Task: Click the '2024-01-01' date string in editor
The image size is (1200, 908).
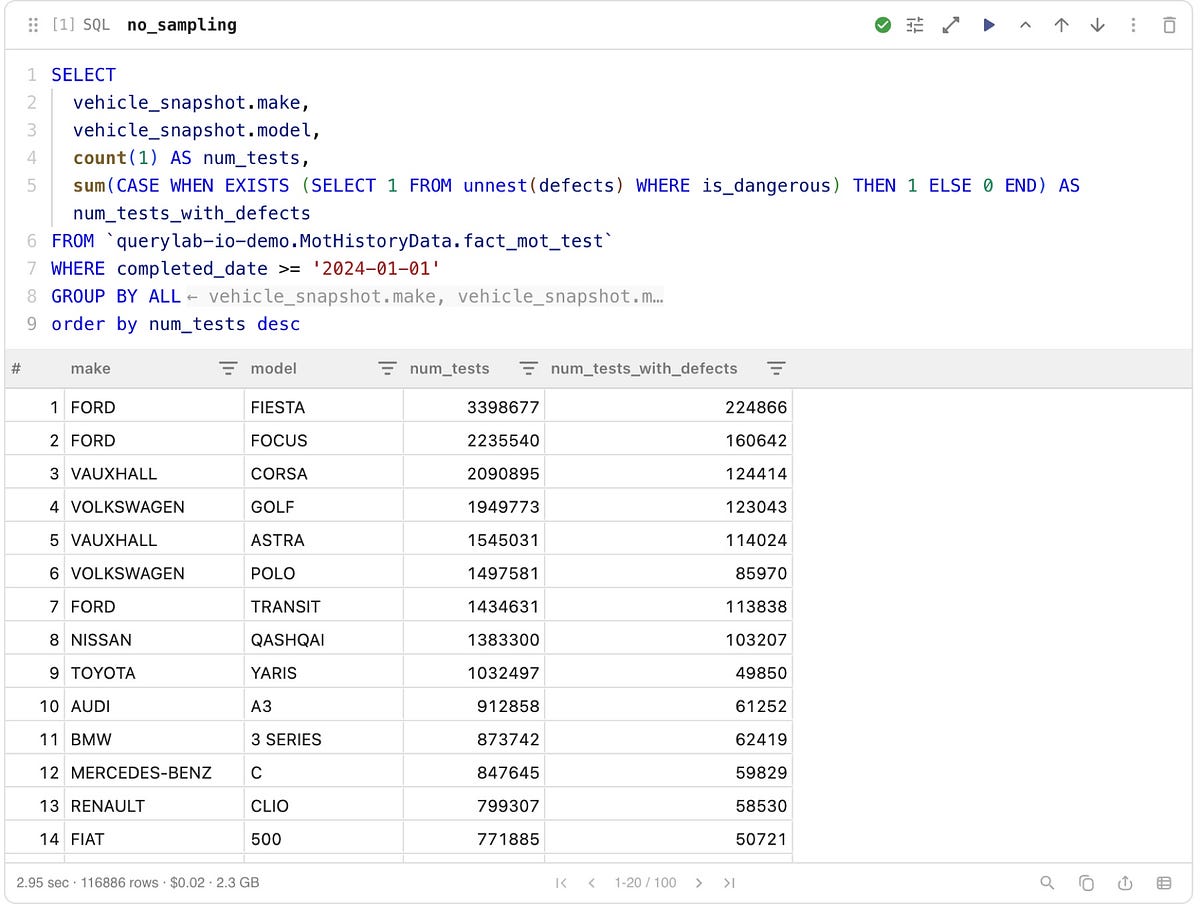Action: tap(374, 268)
